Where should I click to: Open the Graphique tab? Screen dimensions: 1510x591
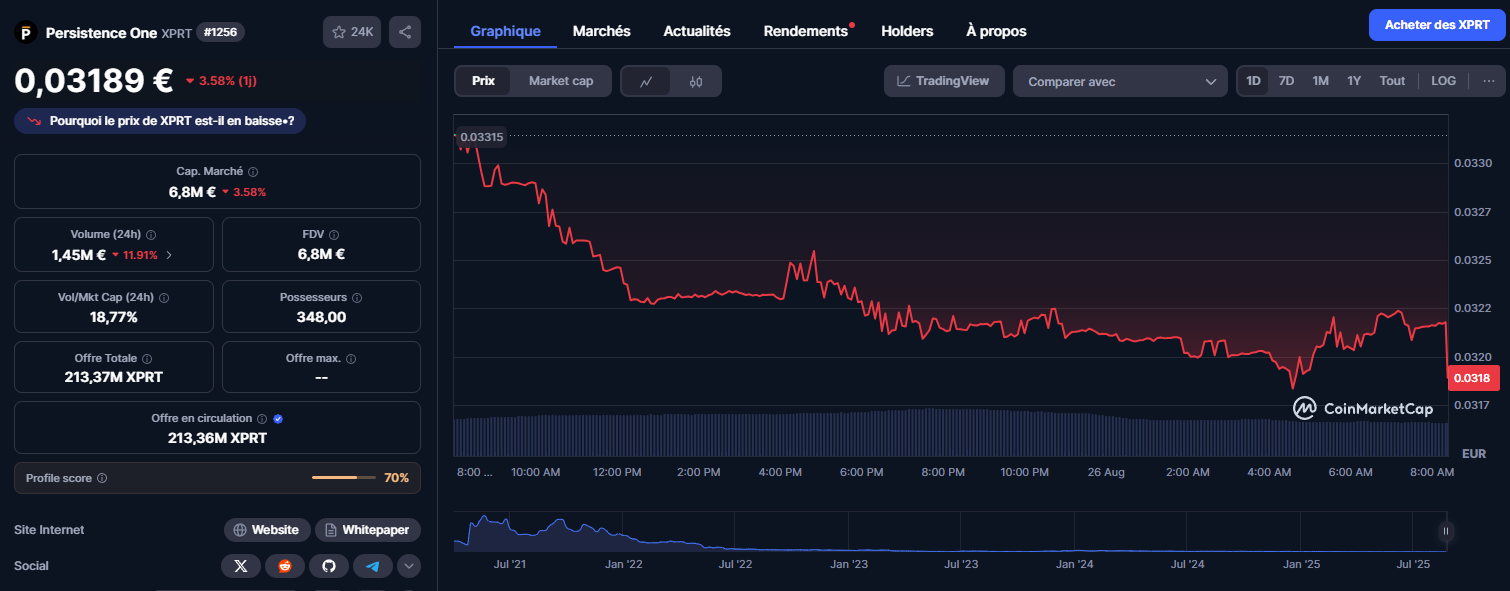[505, 31]
